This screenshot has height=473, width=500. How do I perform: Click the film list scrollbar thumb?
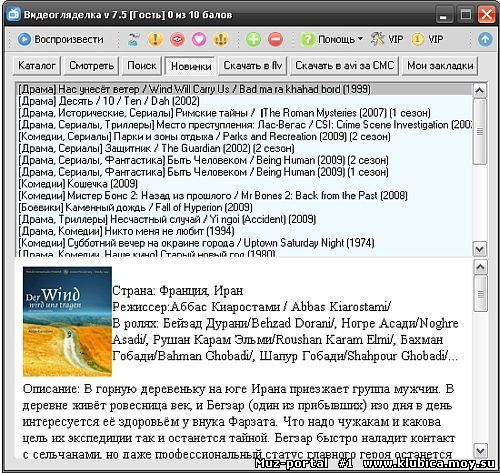pyautogui.click(x=480, y=131)
